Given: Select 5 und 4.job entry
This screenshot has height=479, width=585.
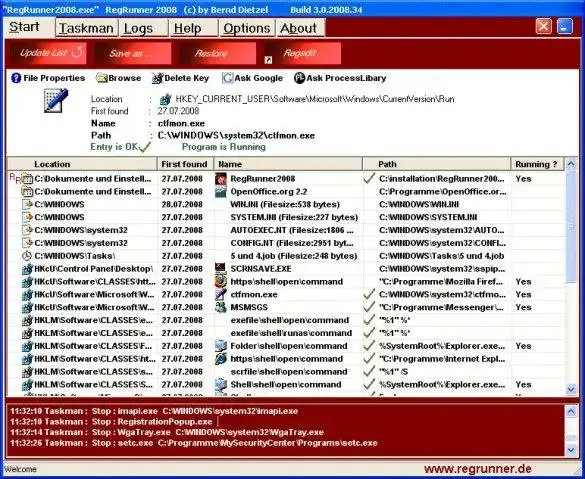Looking at the screenshot, I should (x=294, y=256).
